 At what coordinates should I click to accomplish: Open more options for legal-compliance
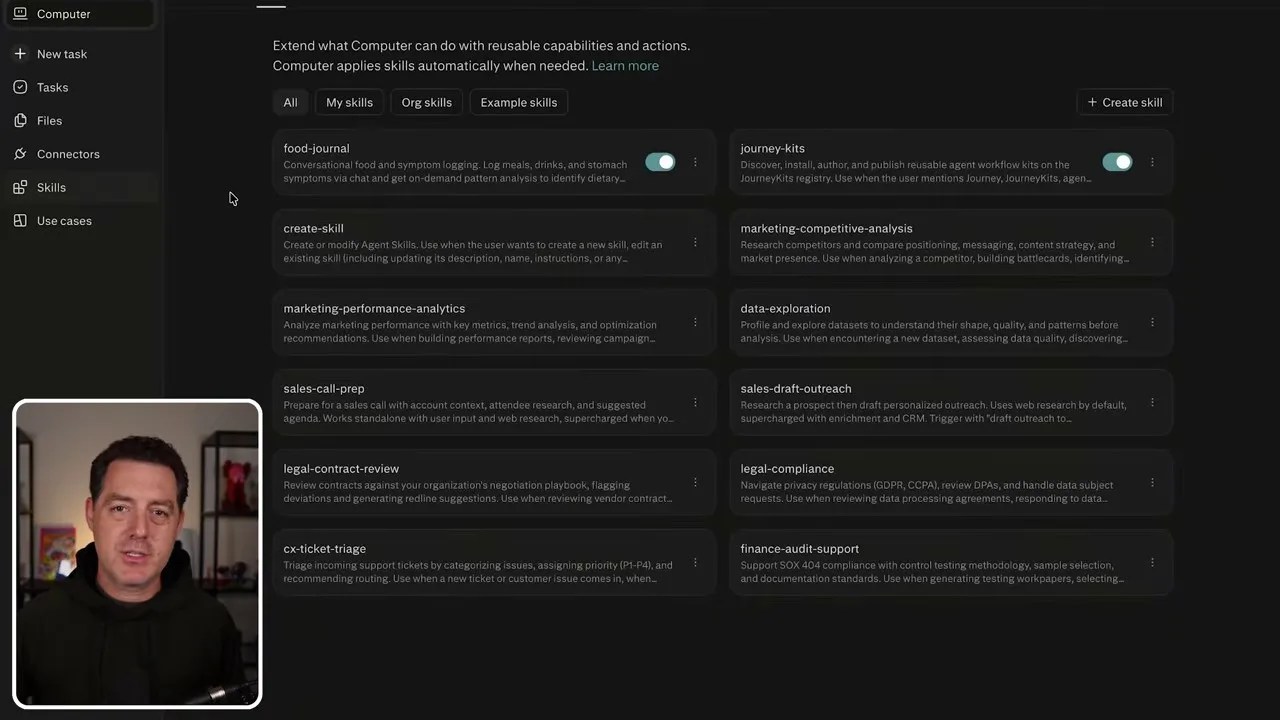click(x=1152, y=482)
